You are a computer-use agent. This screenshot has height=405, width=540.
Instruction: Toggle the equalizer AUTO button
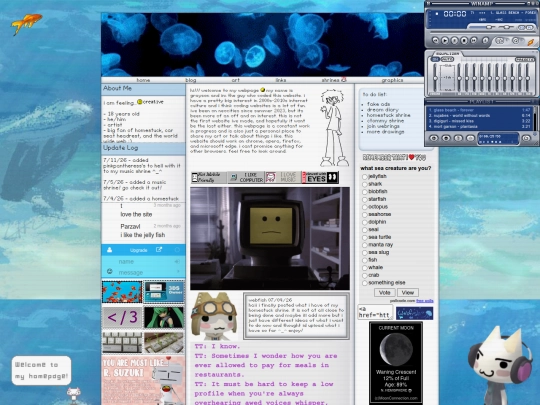[447, 59]
